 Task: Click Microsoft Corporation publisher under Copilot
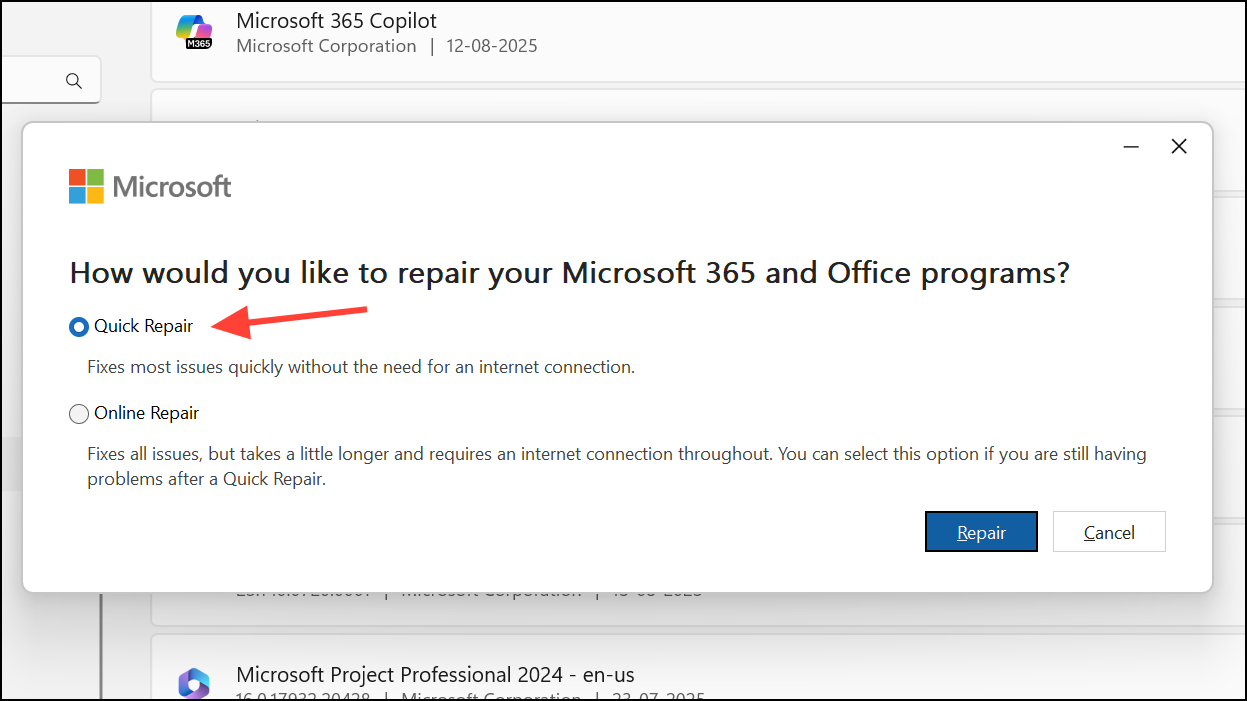(326, 46)
